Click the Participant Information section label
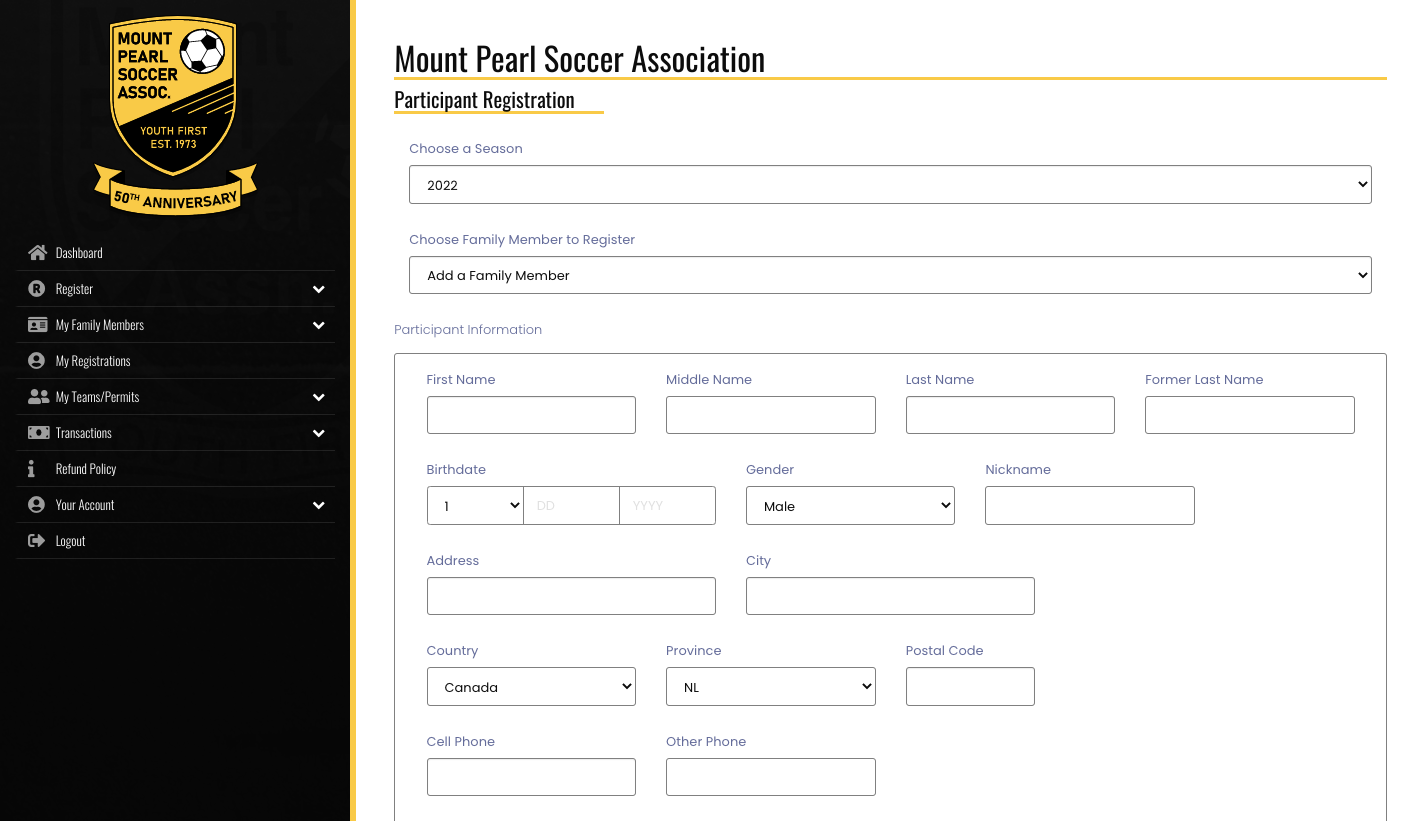Image resolution: width=1425 pixels, height=821 pixels. coord(468,330)
